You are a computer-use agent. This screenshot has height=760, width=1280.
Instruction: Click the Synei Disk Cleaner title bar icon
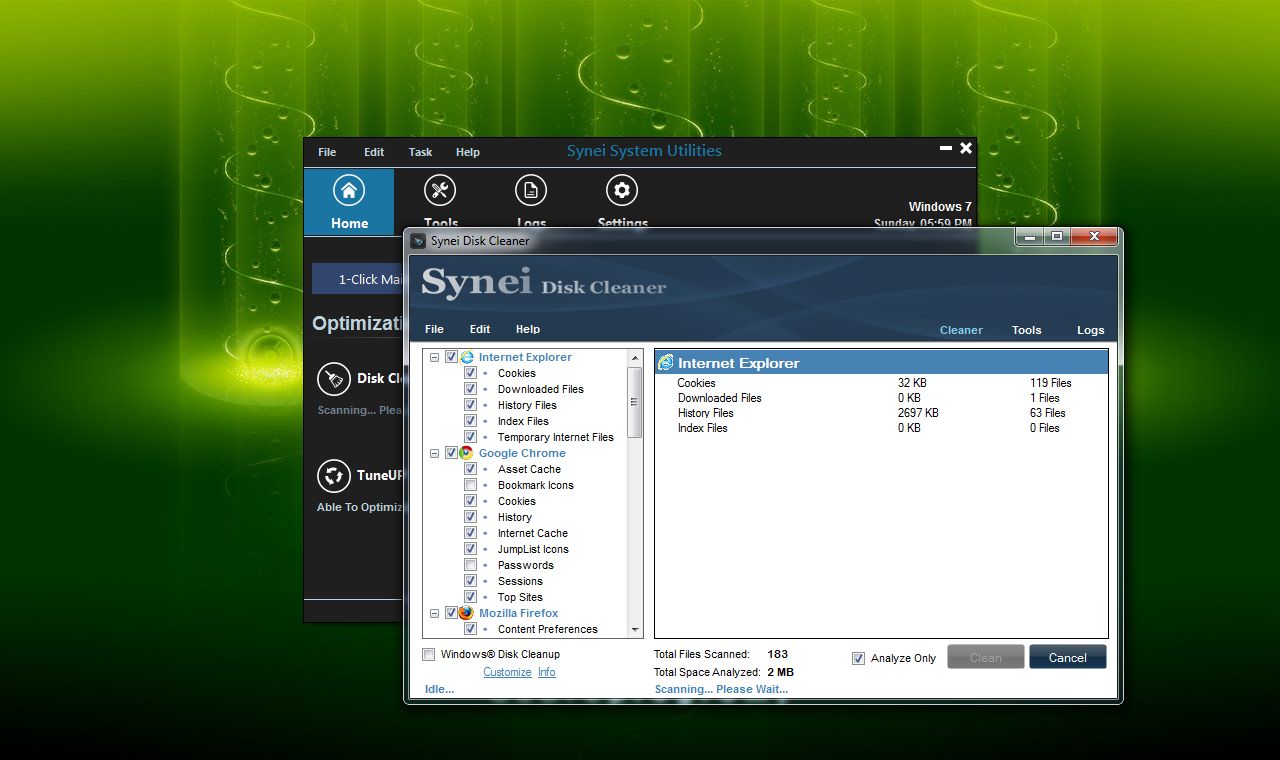(418, 241)
